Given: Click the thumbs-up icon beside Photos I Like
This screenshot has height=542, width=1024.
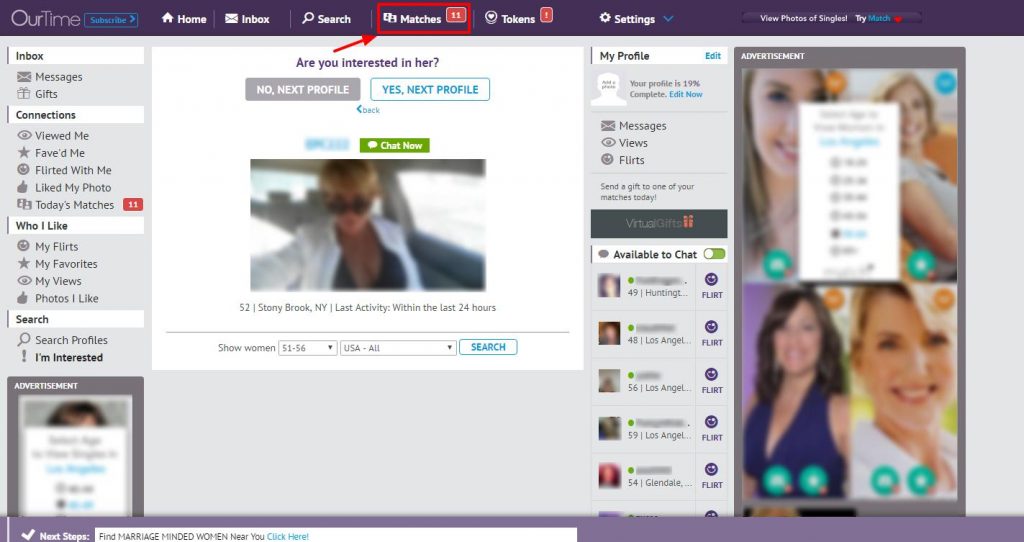Looking at the screenshot, I should [x=23, y=298].
